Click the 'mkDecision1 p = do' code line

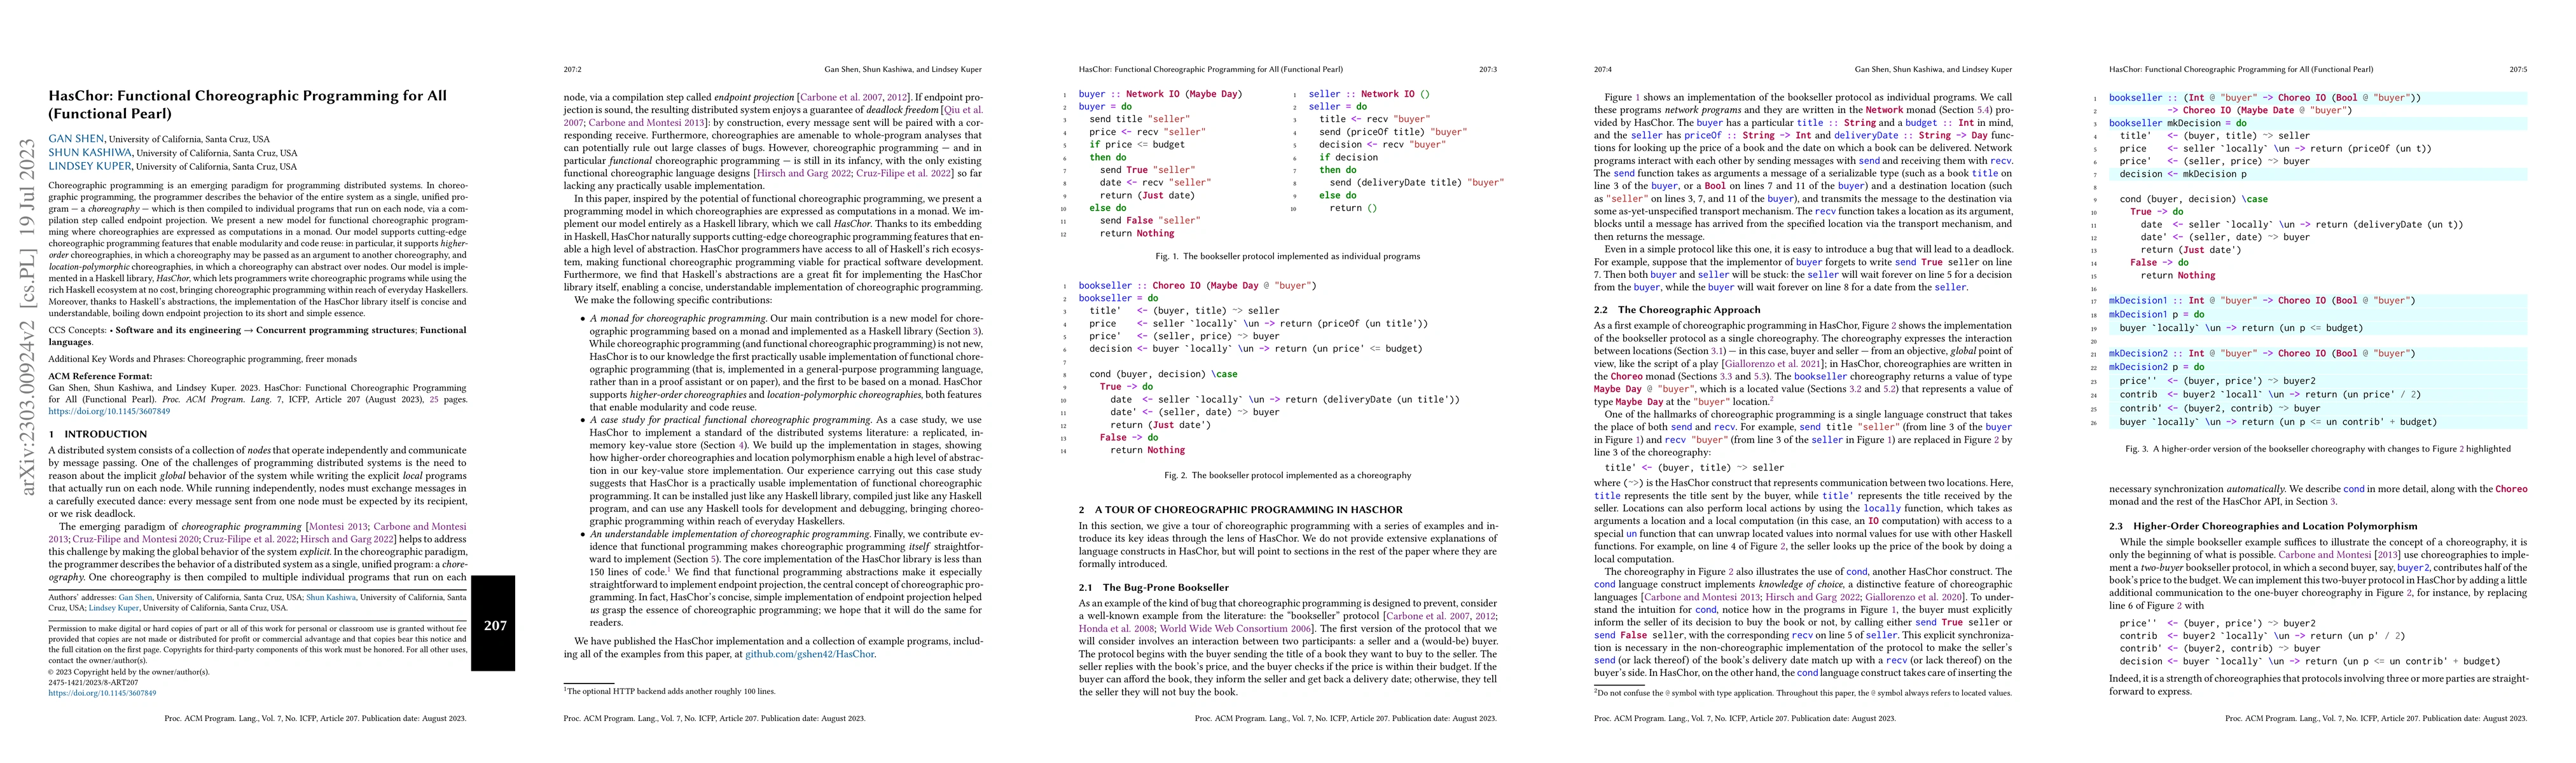point(2156,314)
